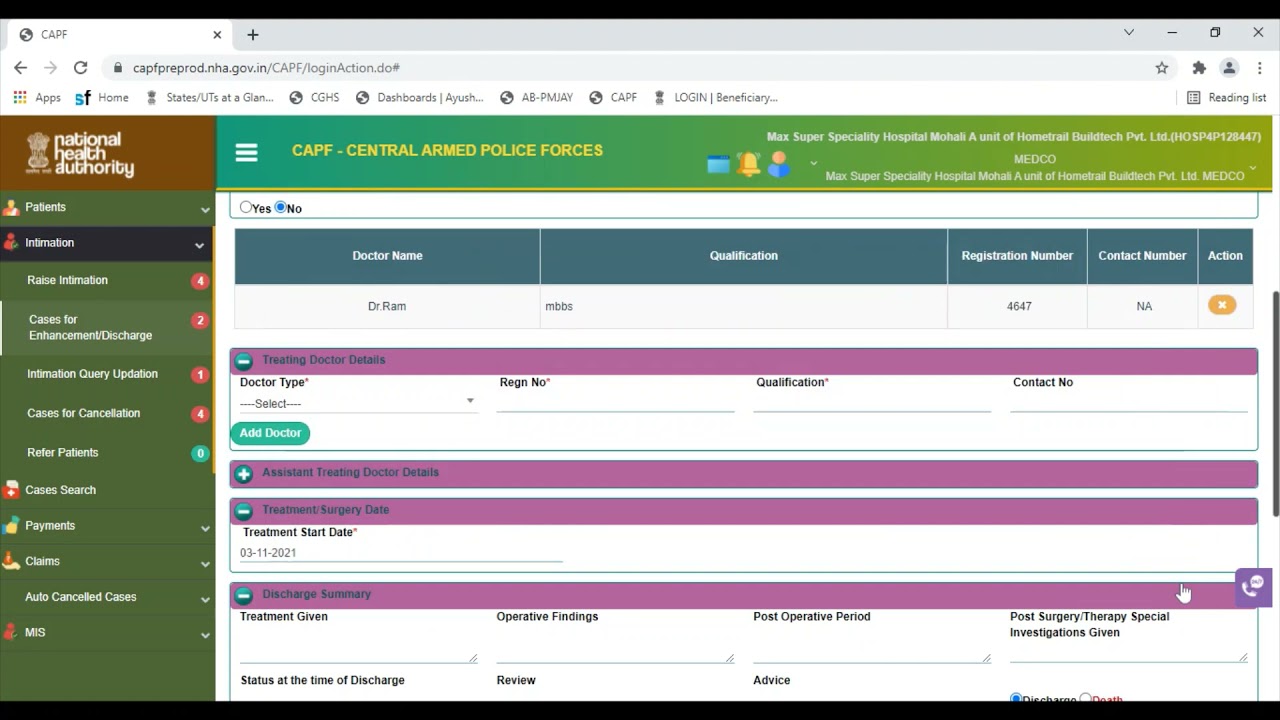Screen dimensions: 1280x720
Task: Click the page vertical scrollbar thumb
Action: click(1274, 404)
